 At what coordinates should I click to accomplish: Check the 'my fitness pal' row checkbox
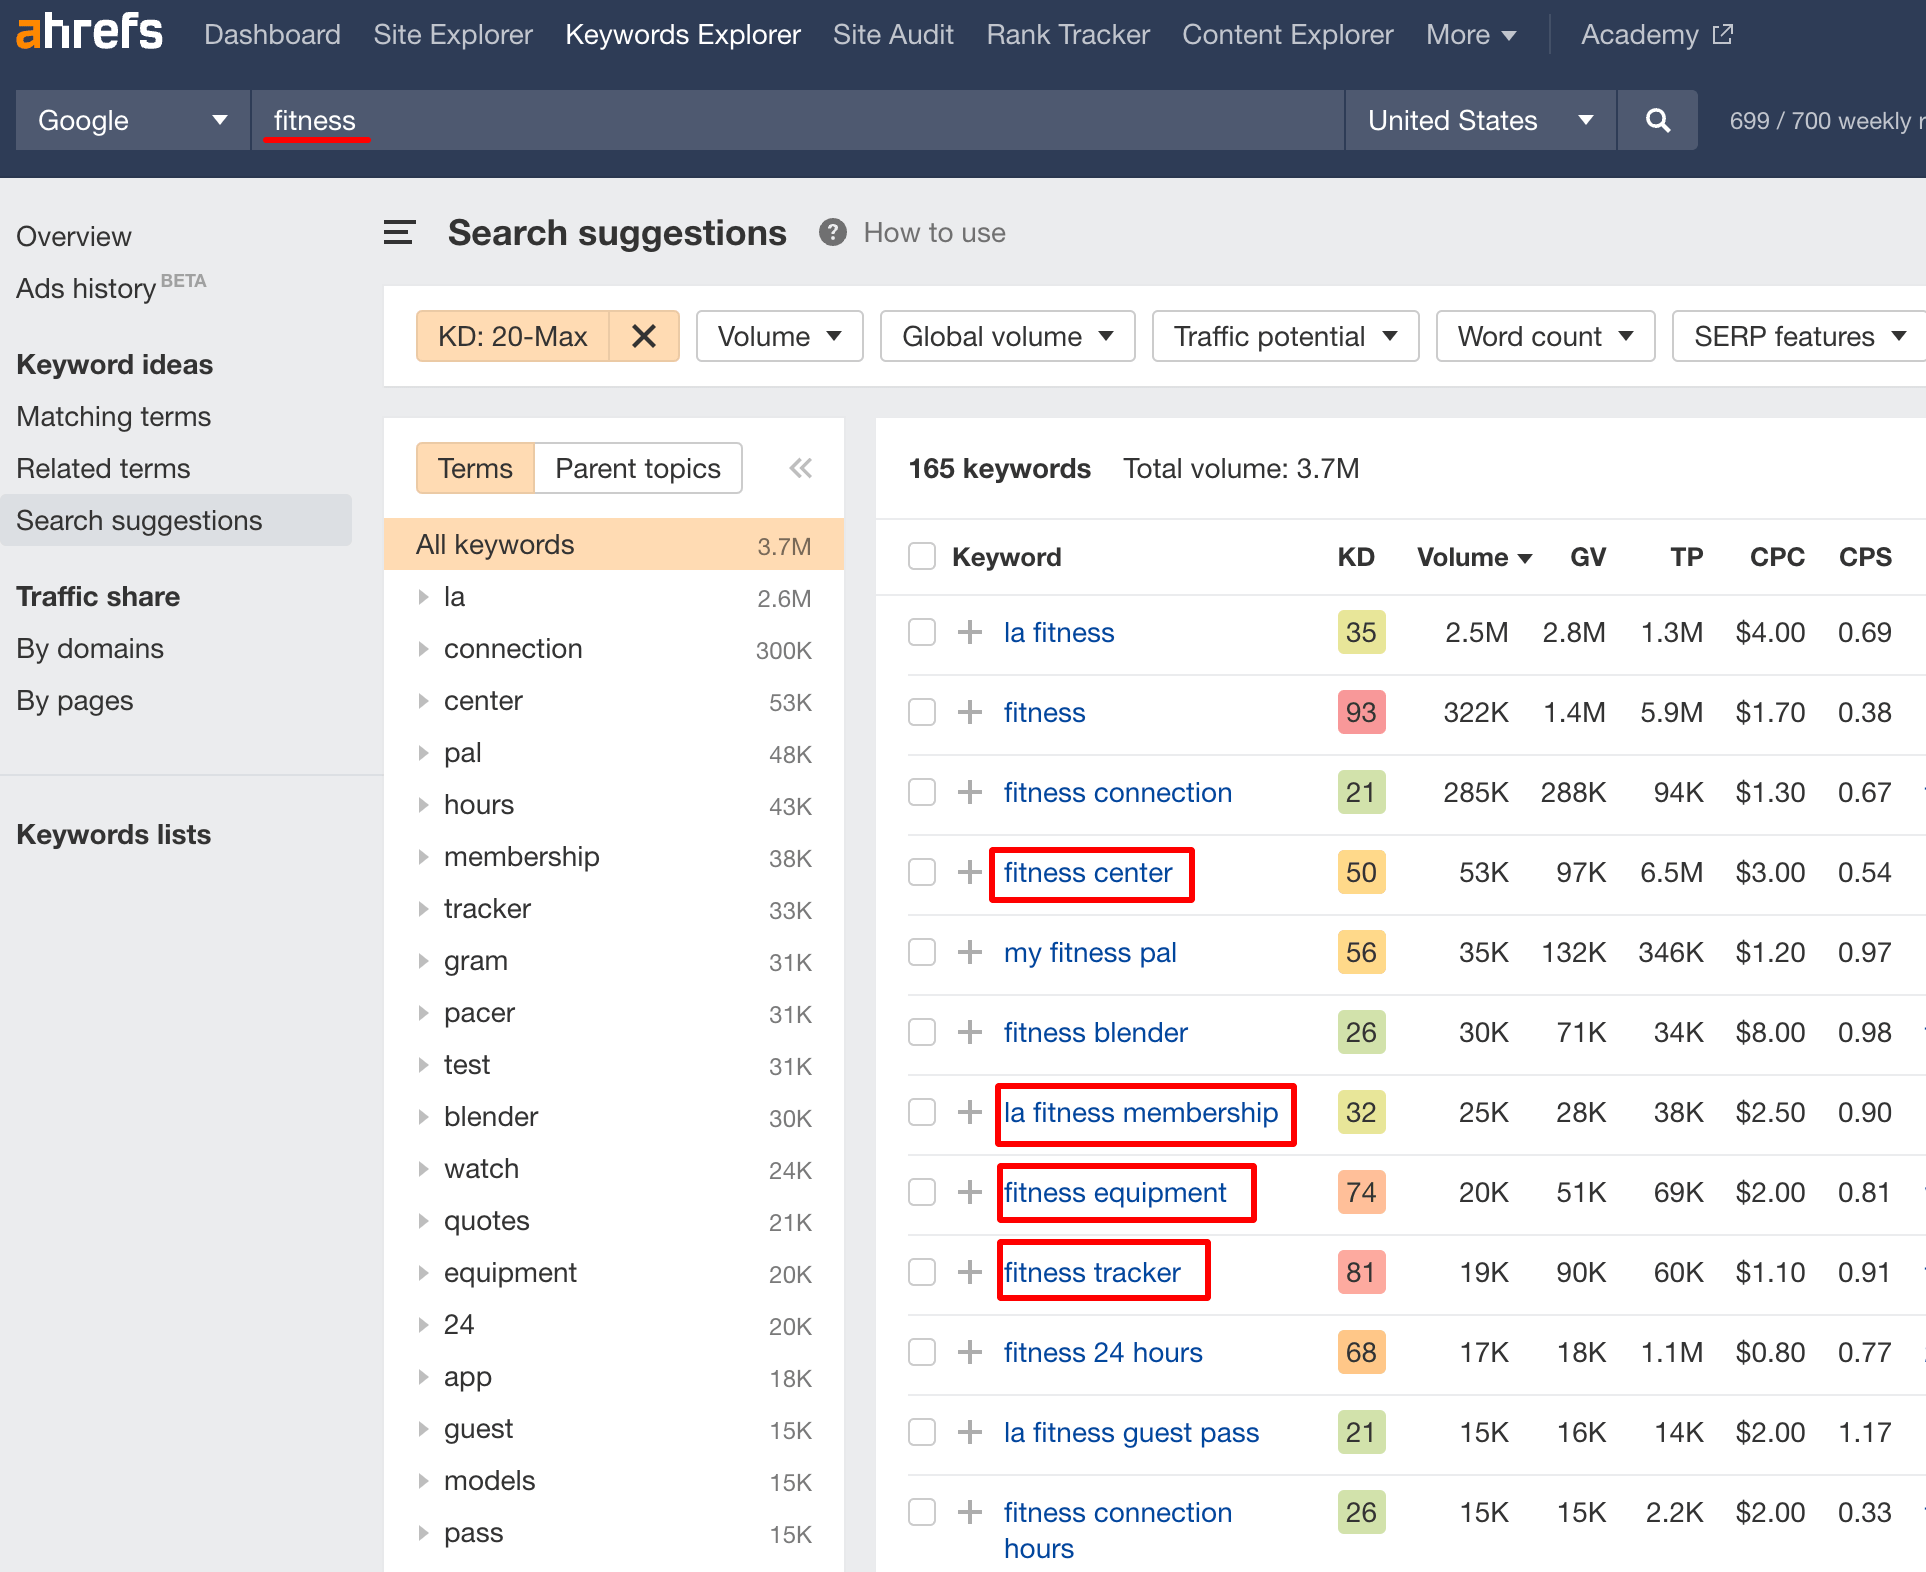922,952
